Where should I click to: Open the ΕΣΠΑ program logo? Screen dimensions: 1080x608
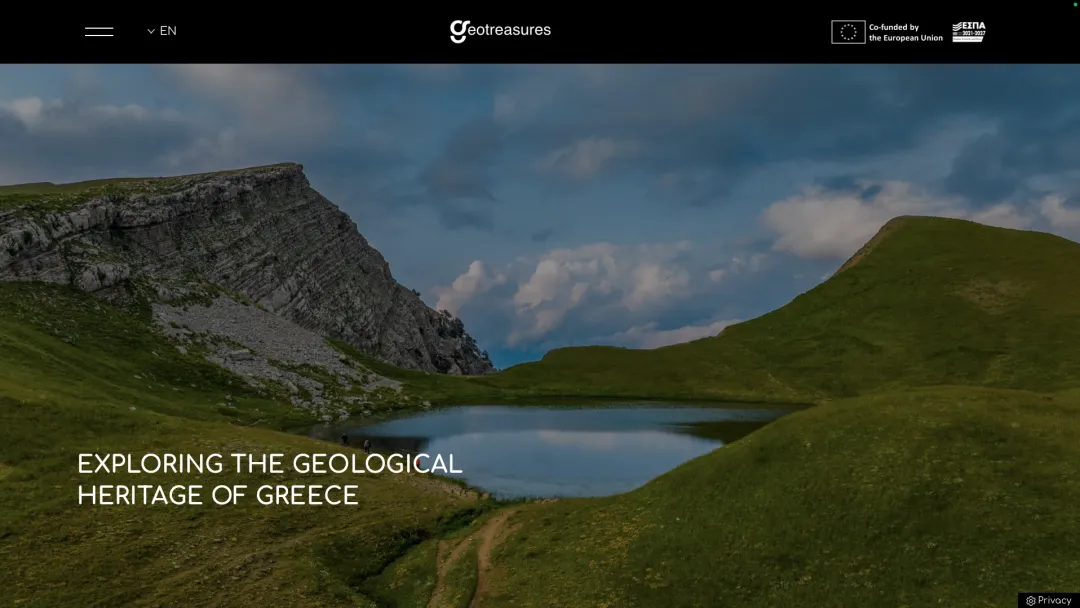tap(968, 26)
